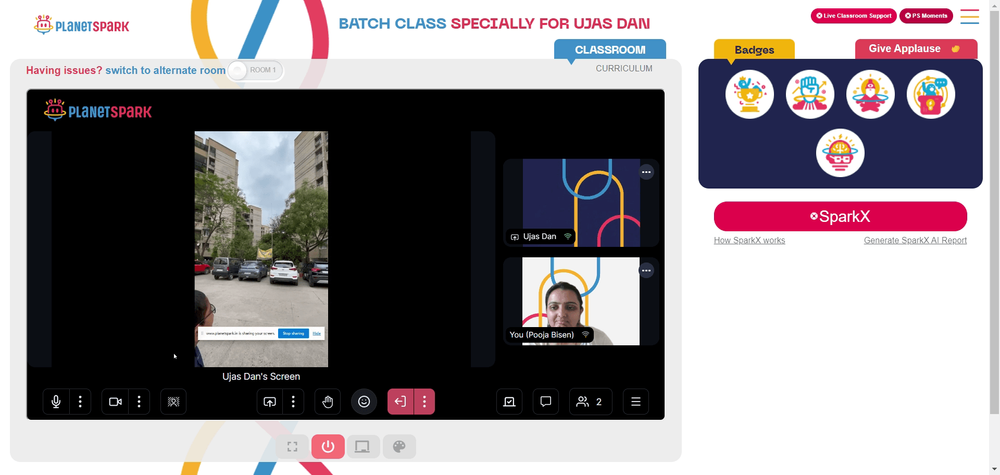Switch to the CLASSROOM tab

(610, 50)
